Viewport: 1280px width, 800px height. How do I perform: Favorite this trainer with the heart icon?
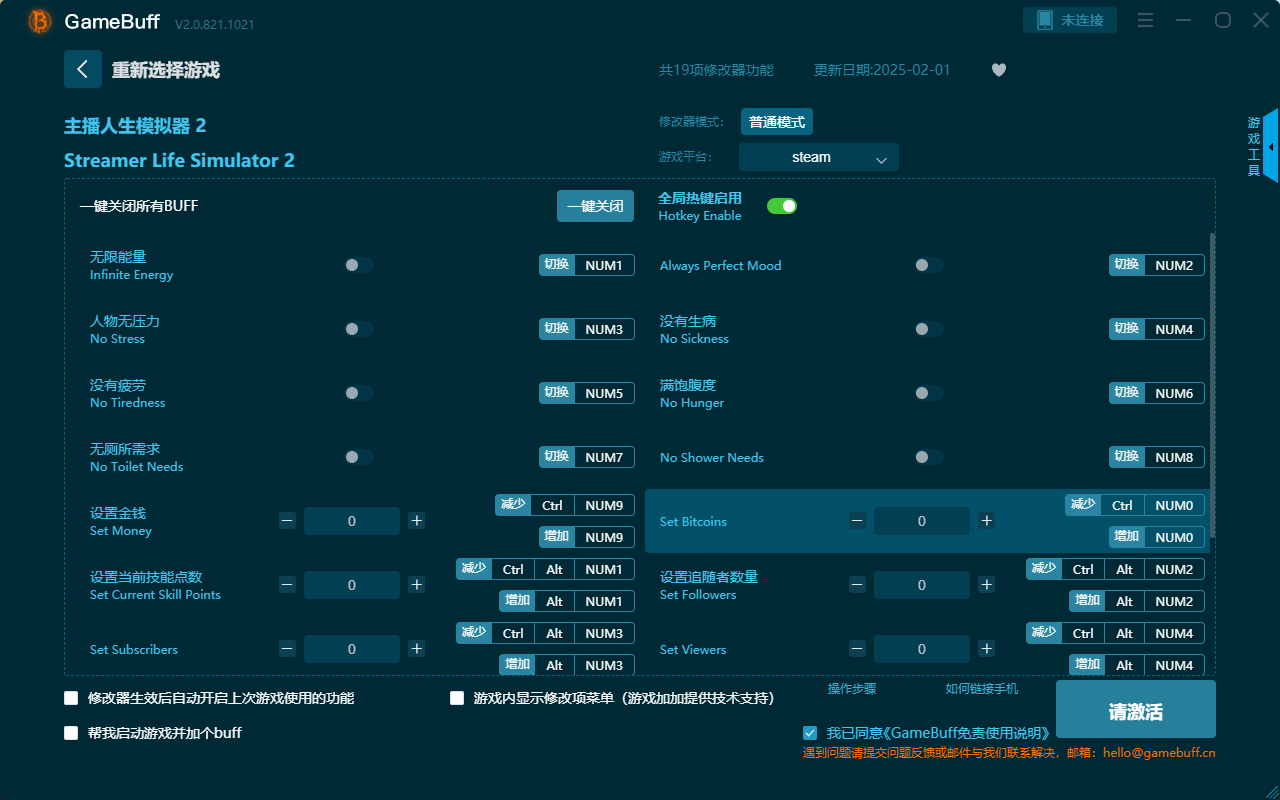point(998,70)
